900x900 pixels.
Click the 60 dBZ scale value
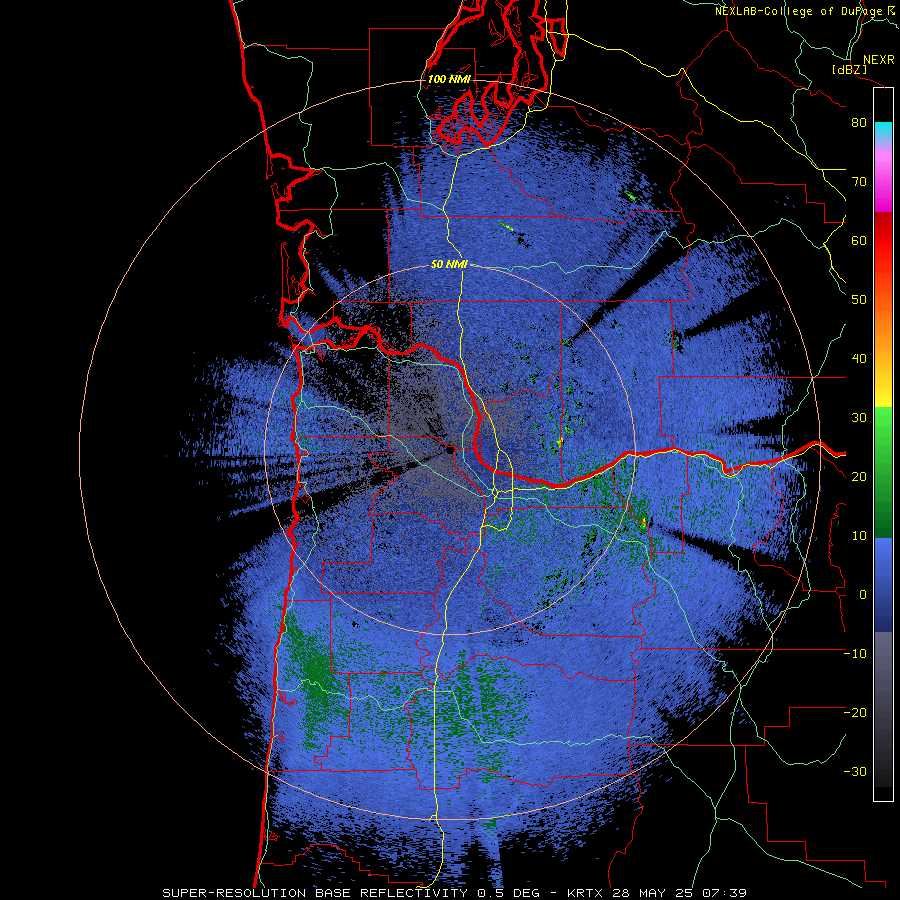pos(859,241)
